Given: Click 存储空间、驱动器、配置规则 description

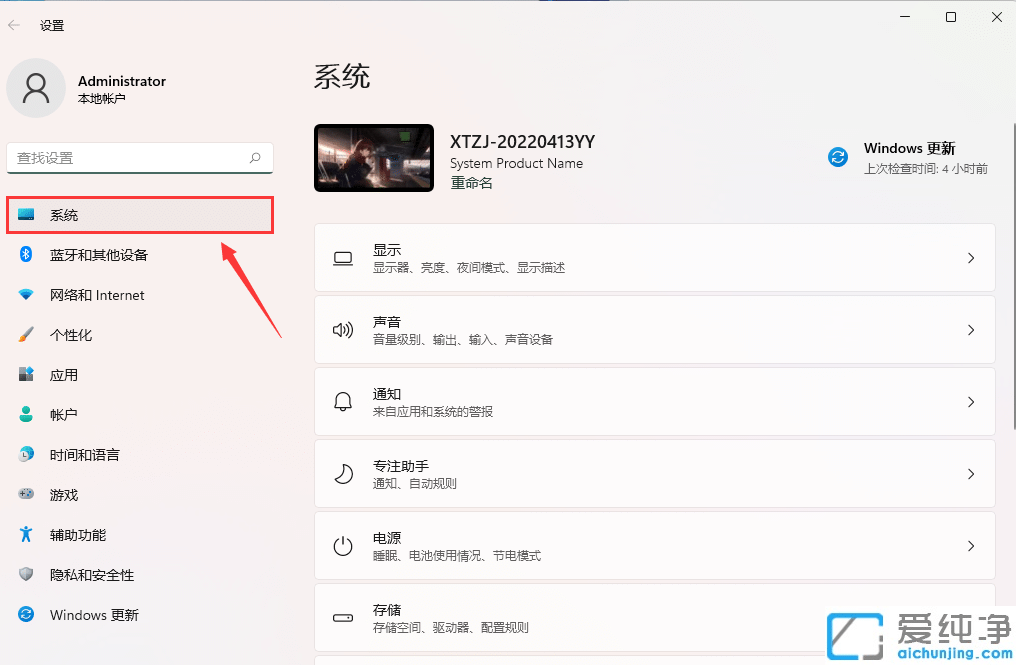Looking at the screenshot, I should (x=450, y=627).
